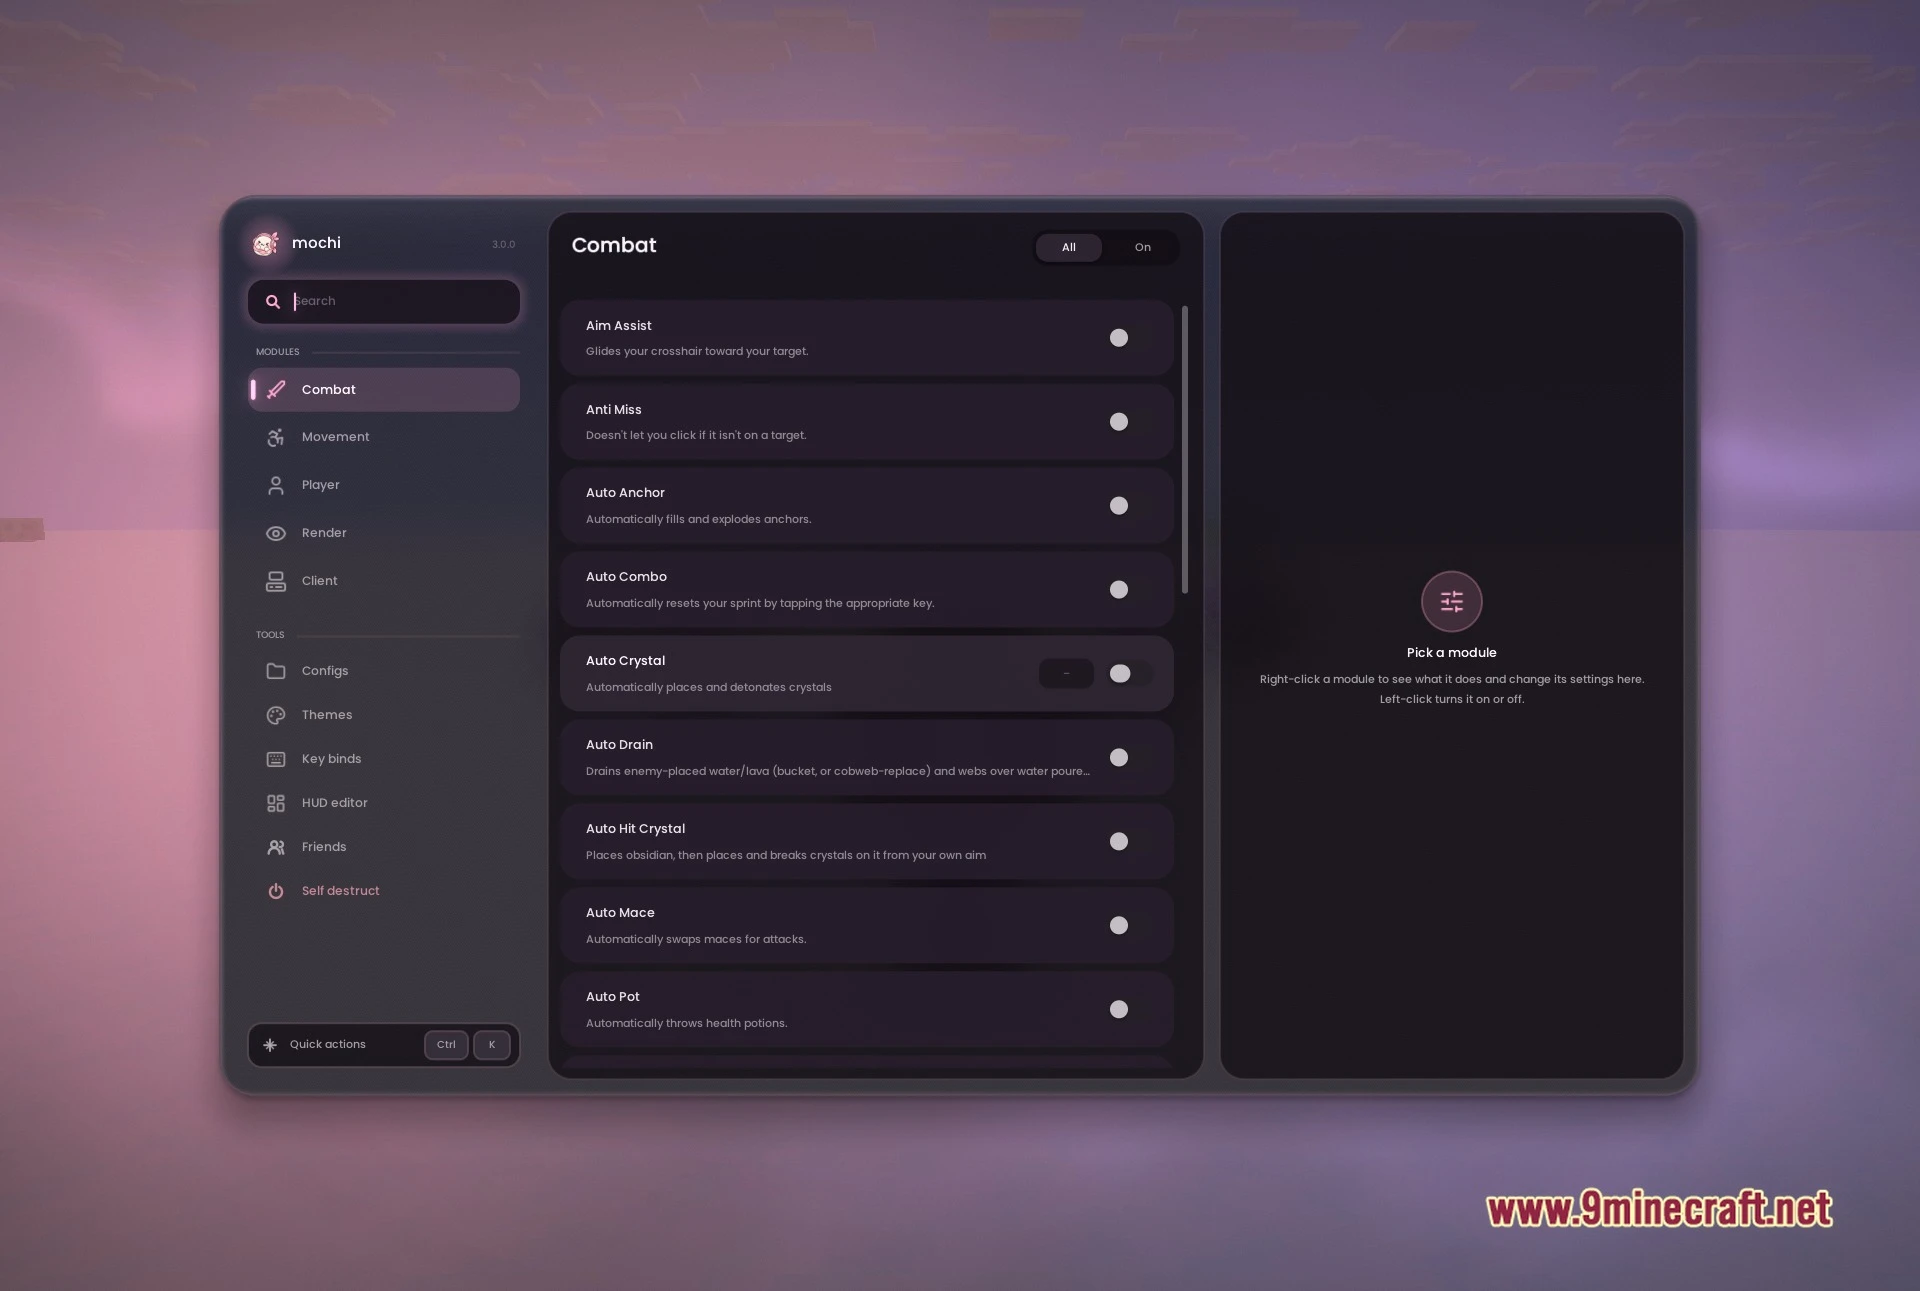Screen dimensions: 1920x1291
Task: Filter modules with the On tab
Action: pyautogui.click(x=1142, y=247)
